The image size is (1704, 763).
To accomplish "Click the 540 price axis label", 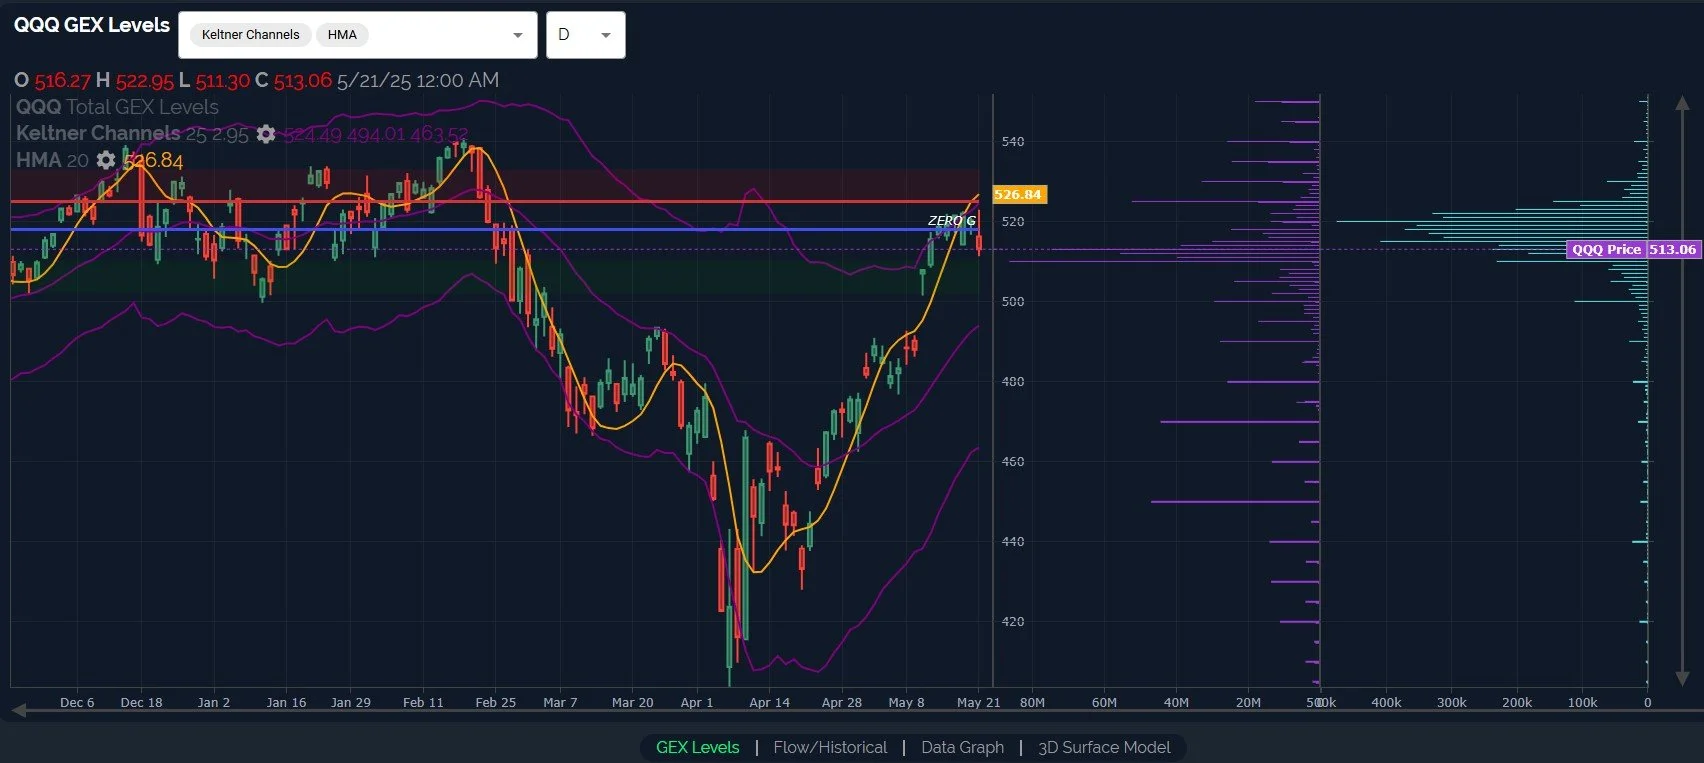I will click(x=1013, y=141).
